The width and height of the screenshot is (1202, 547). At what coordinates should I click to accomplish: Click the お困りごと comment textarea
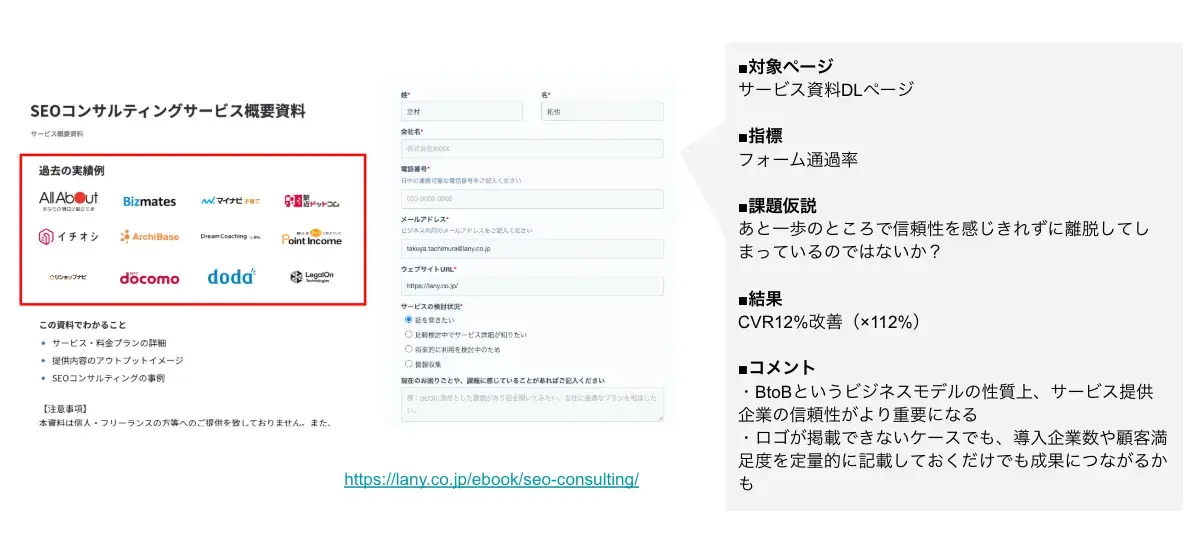(532, 404)
